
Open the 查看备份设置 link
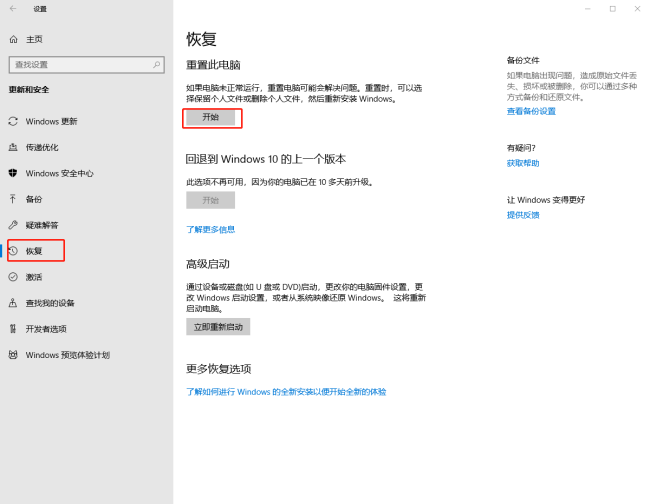(x=531, y=111)
